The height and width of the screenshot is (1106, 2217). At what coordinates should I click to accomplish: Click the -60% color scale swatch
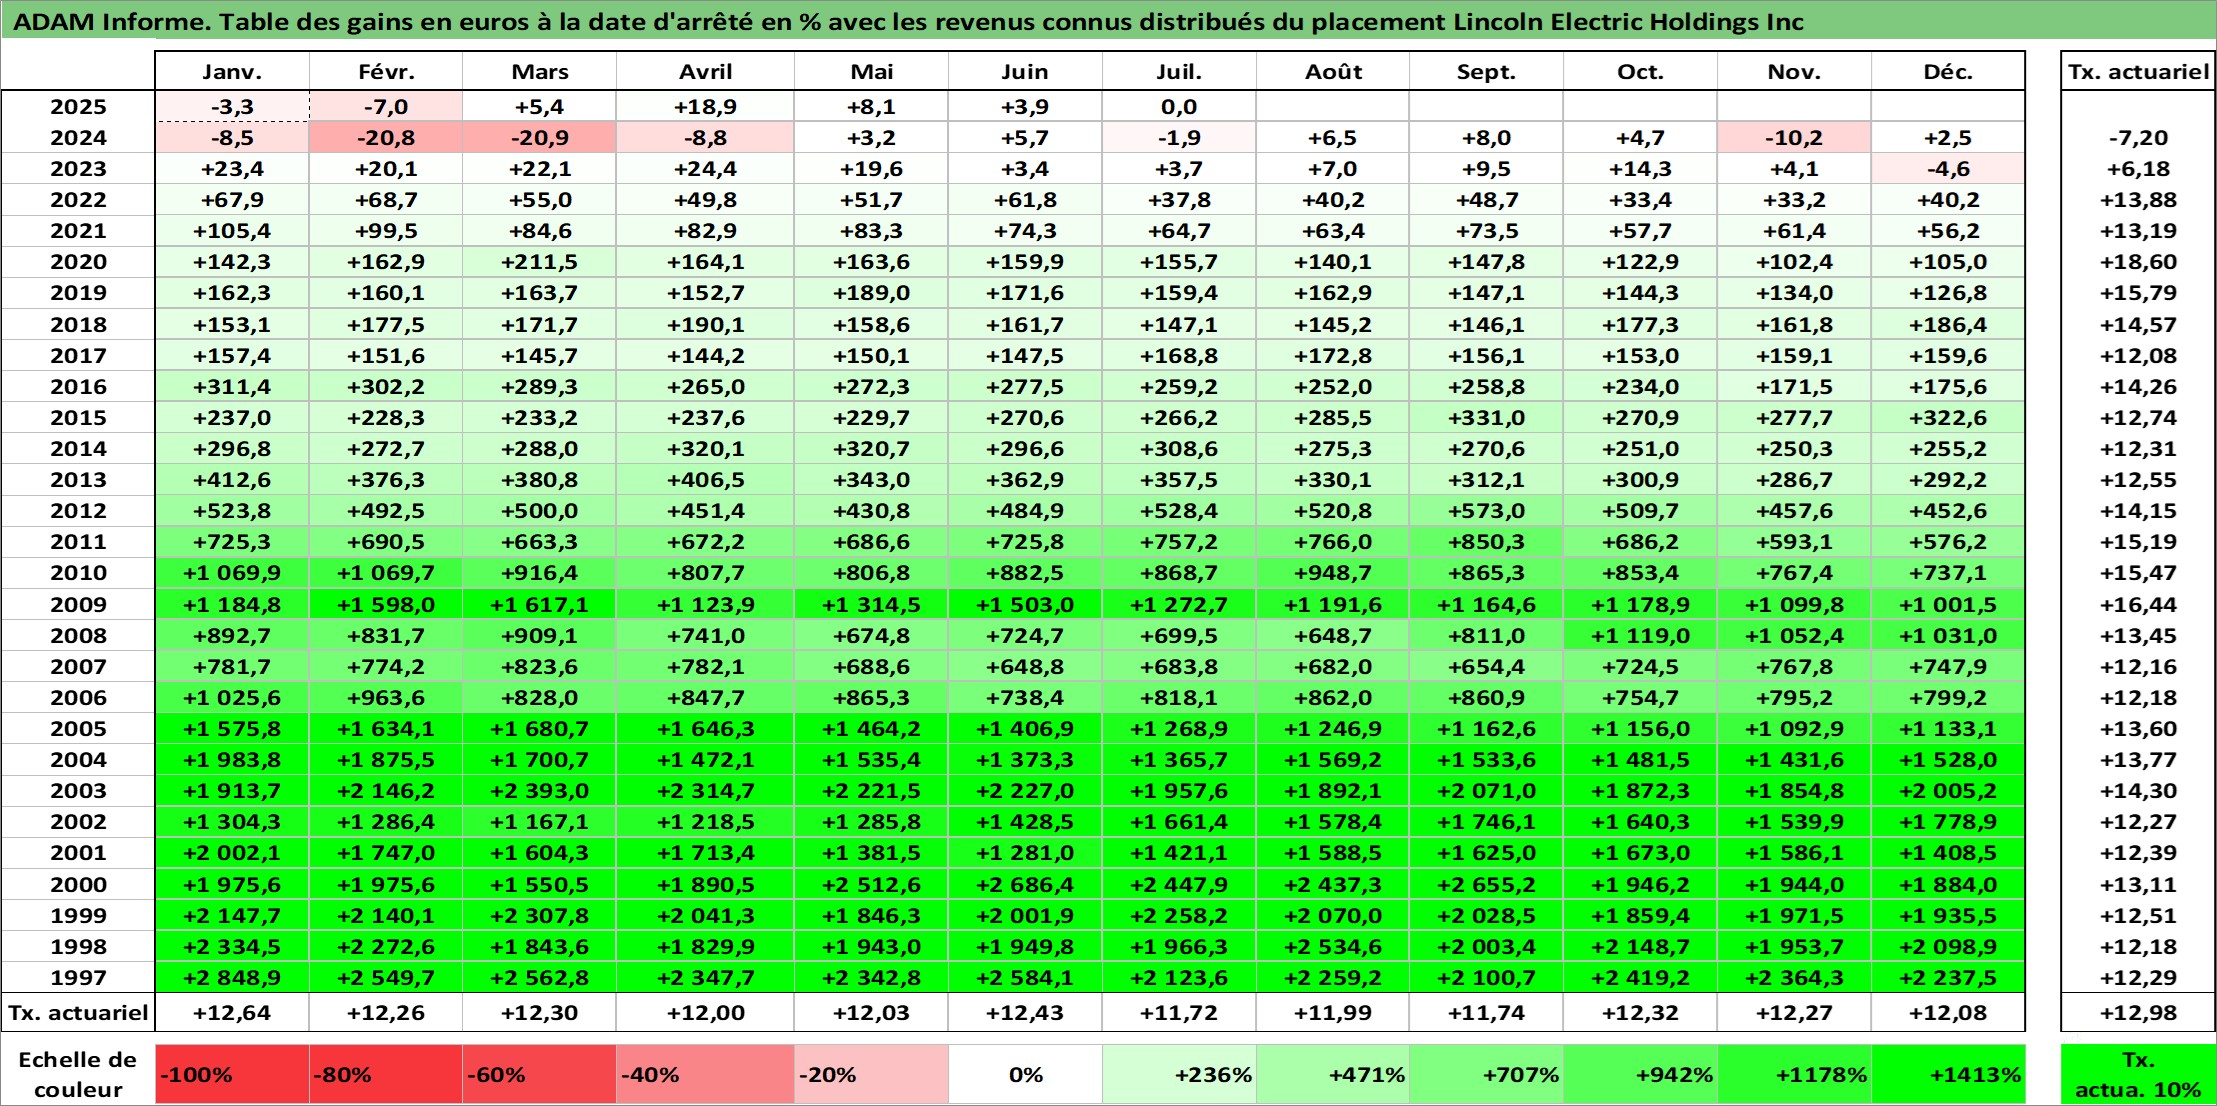[539, 1075]
